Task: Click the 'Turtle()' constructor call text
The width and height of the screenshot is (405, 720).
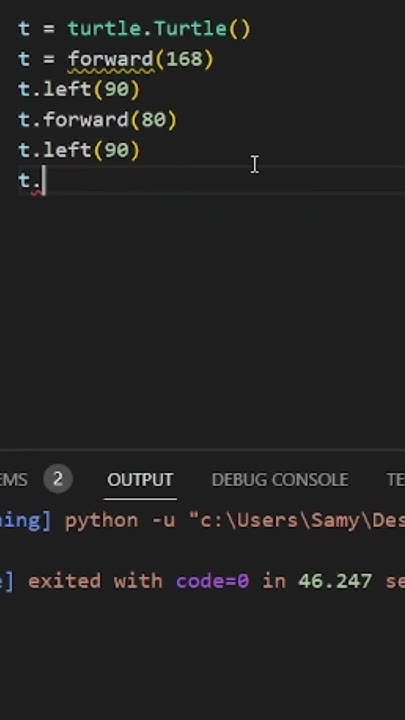Action: click(202, 29)
